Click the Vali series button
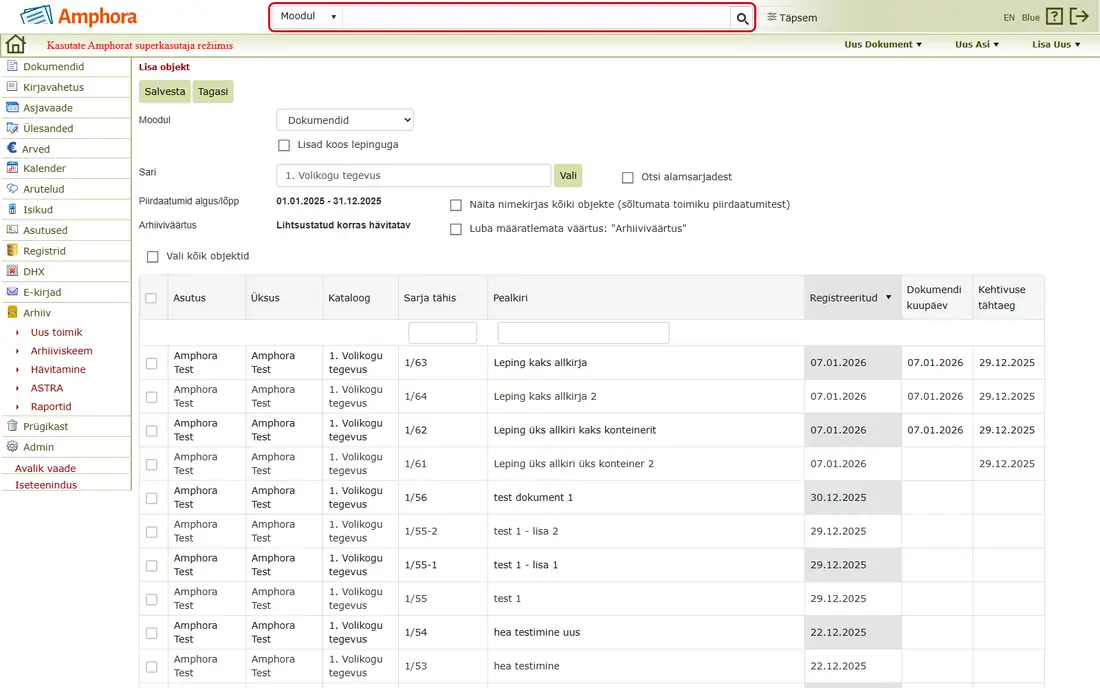Viewport: 1100px width, 688px height. point(568,175)
